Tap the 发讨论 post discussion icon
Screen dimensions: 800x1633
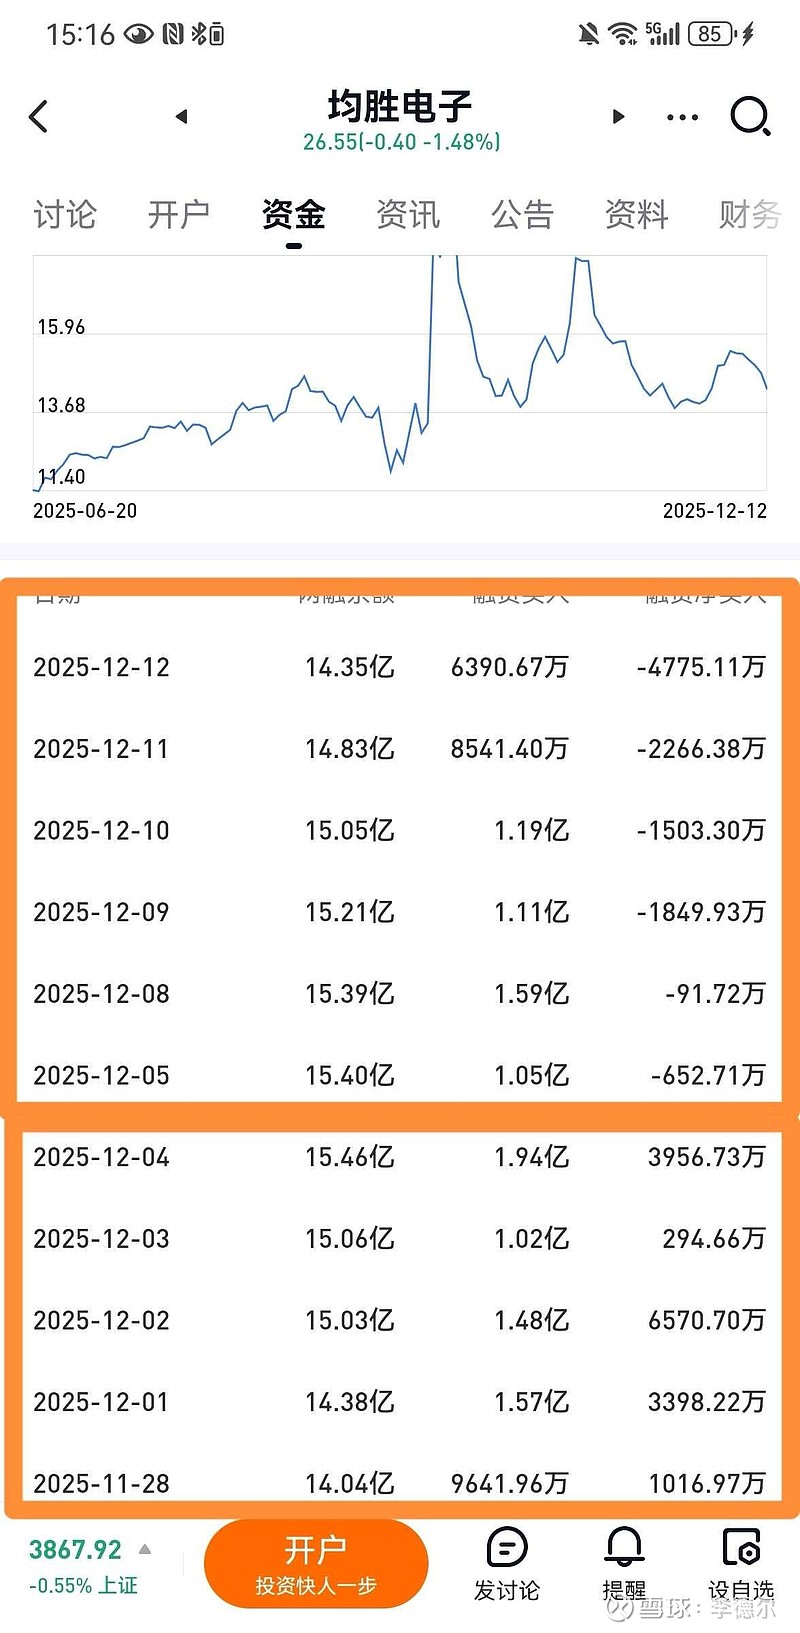pyautogui.click(x=506, y=1563)
